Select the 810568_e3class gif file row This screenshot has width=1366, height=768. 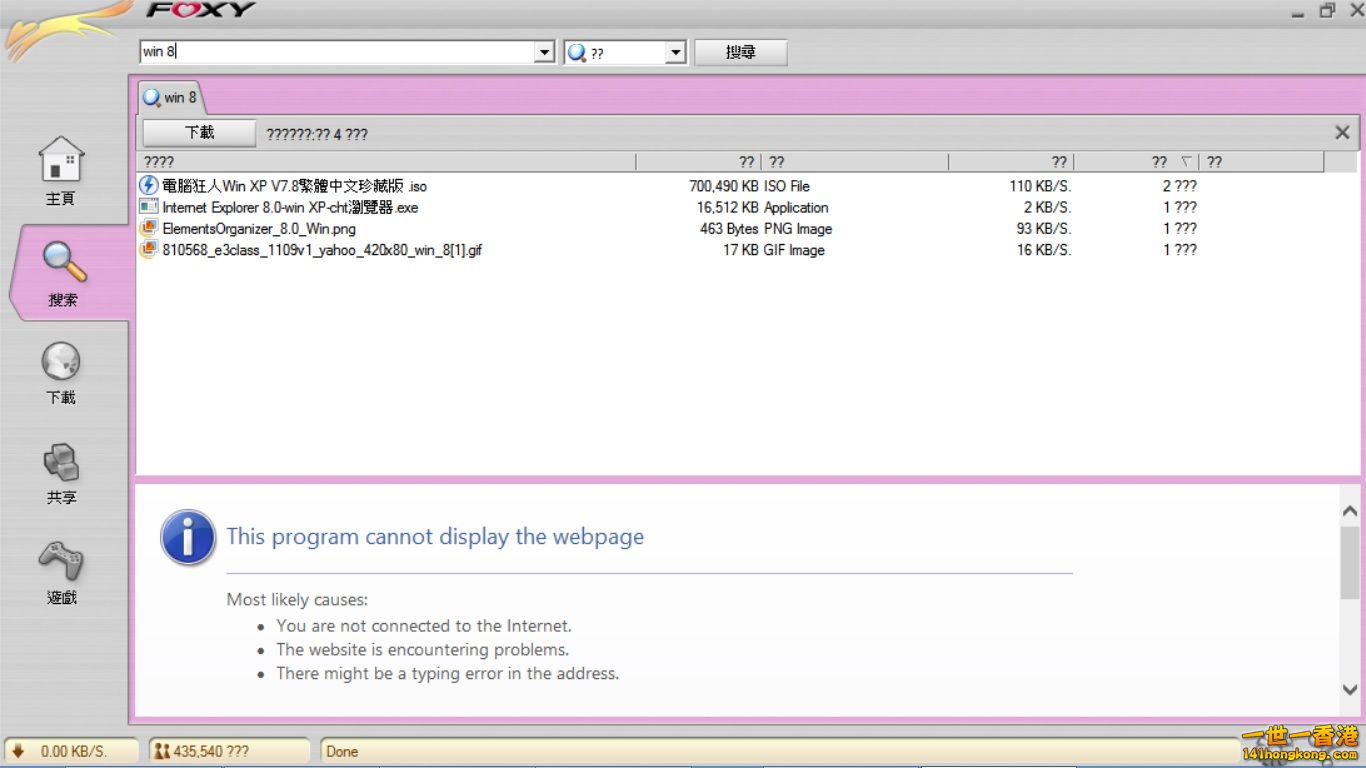321,250
